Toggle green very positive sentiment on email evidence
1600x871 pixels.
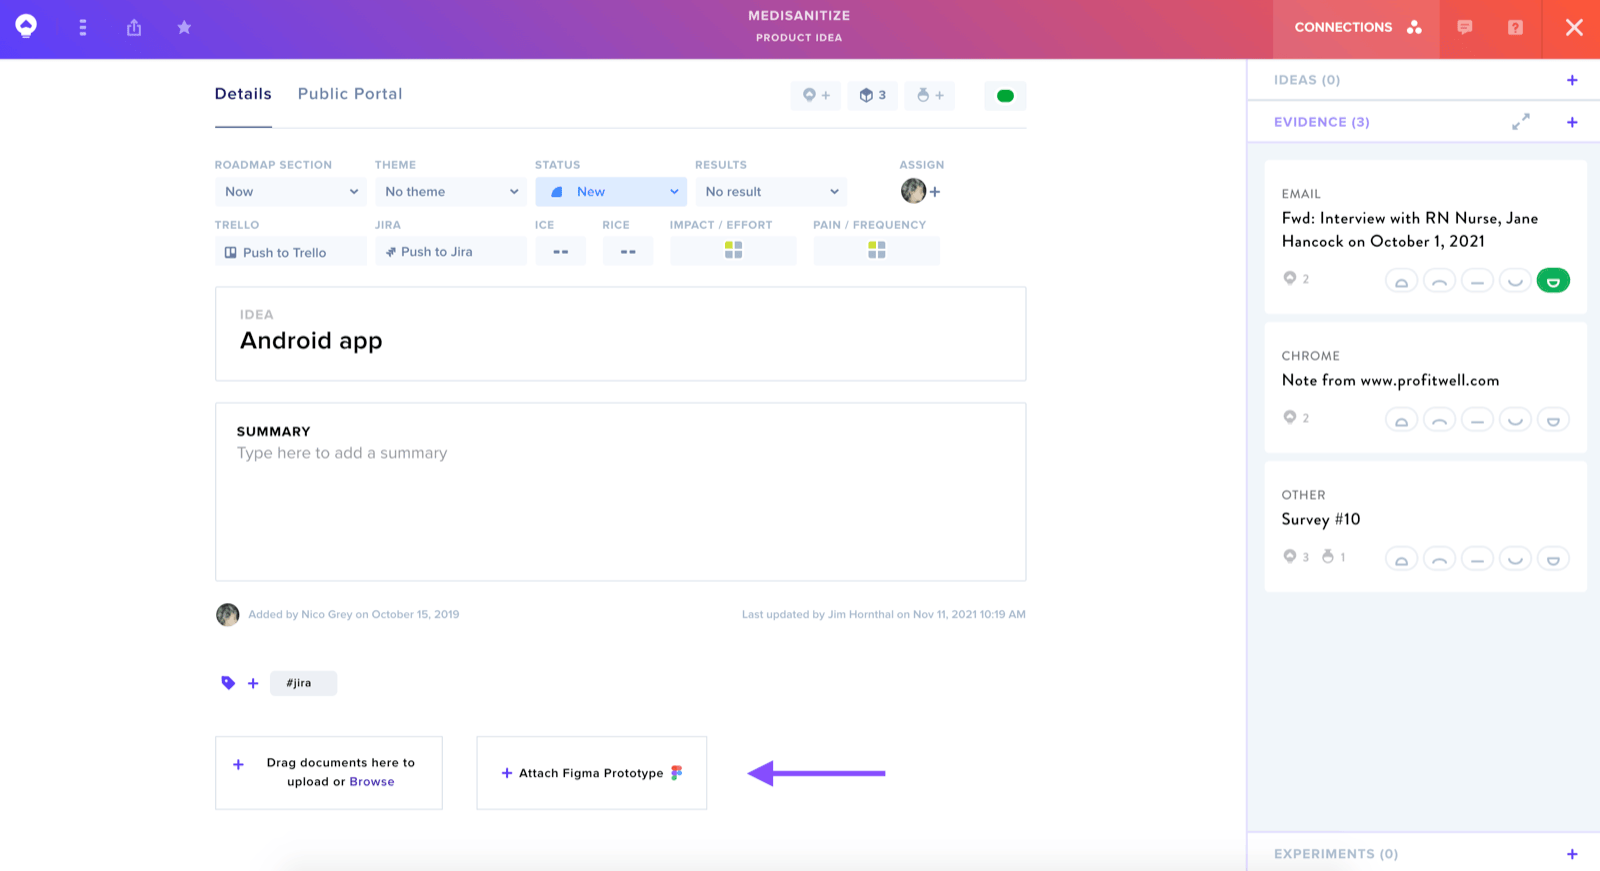tap(1553, 281)
